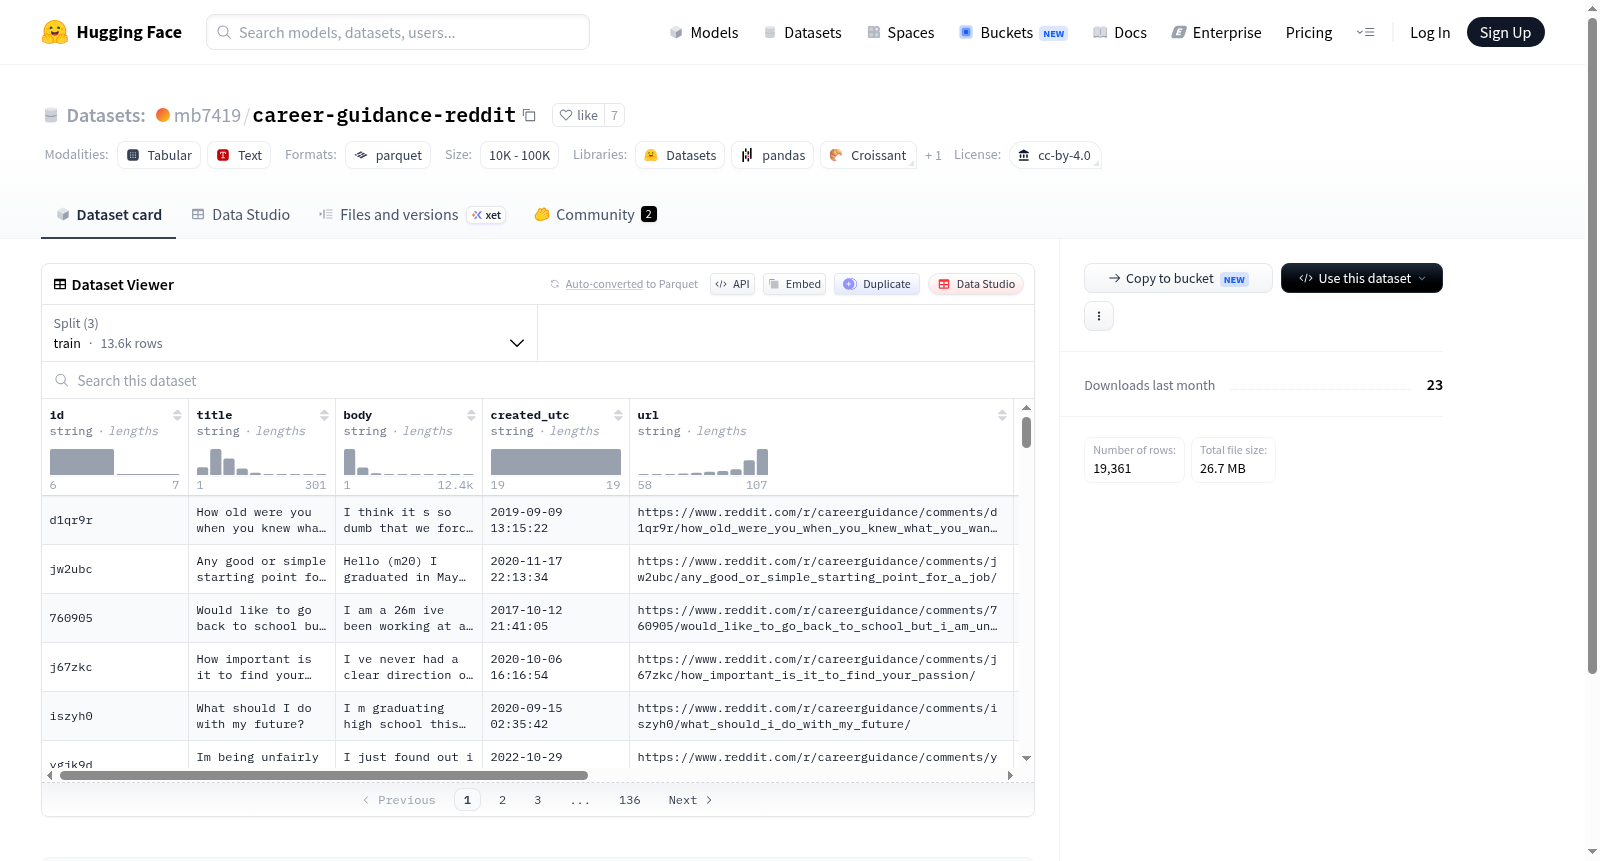Open Docs in top navigation
Image resolution: width=1600 pixels, height=861 pixels.
coord(1120,32)
